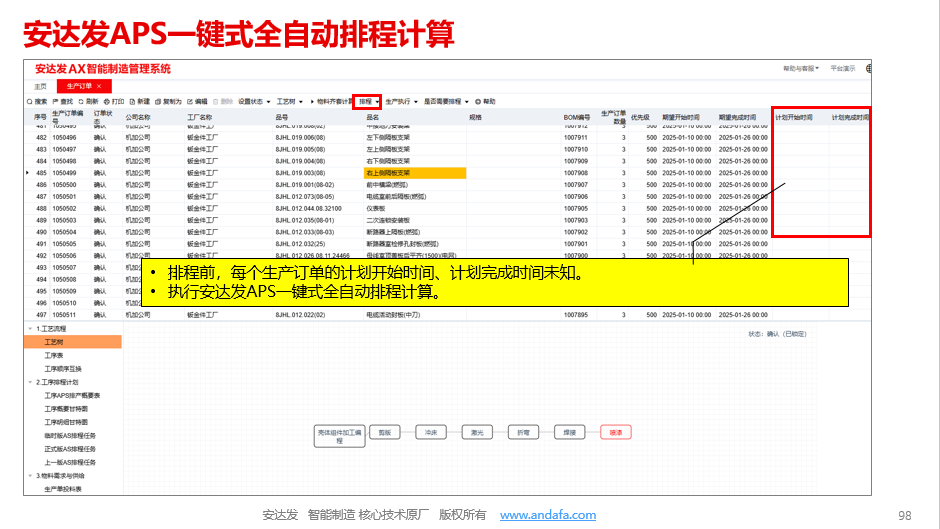This screenshot has width=940, height=529.
Task: Click the 复制为 copy-as toolbar icon
Action: pyautogui.click(x=158, y=101)
